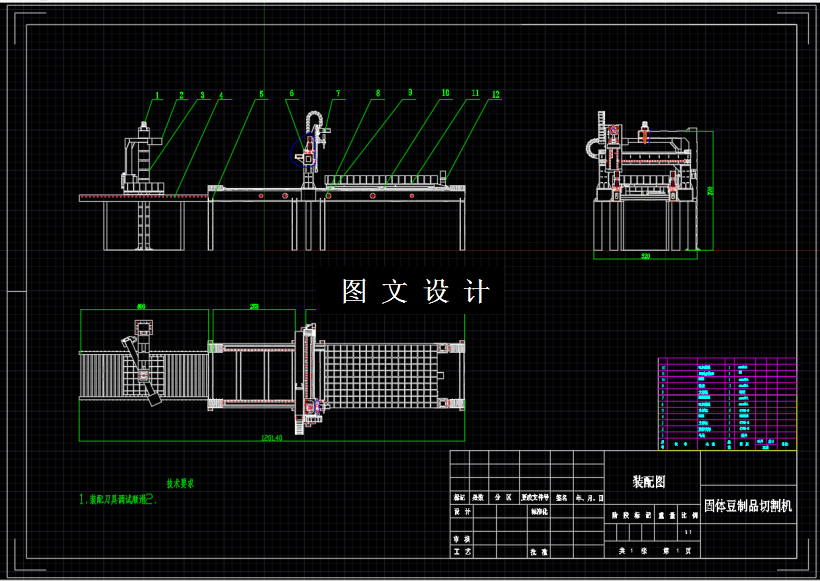820x581 pixels.
Task: Pick the 200 height dimension beside the side view
Action: (x=710, y=191)
